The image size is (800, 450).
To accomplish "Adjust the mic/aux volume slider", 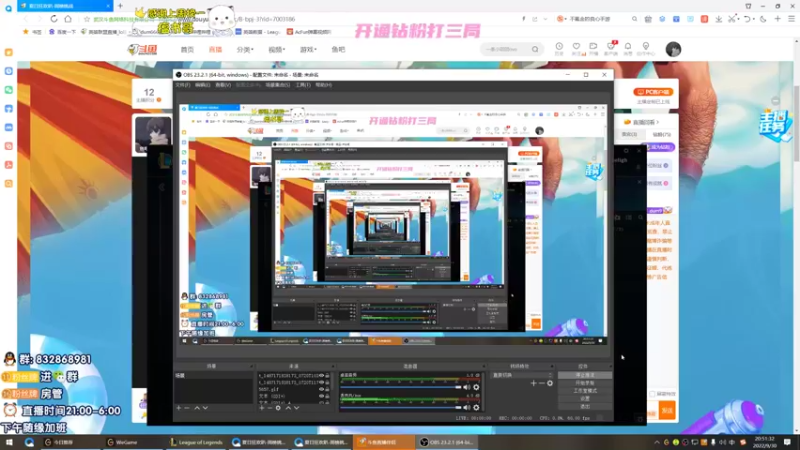I will (x=401, y=408).
